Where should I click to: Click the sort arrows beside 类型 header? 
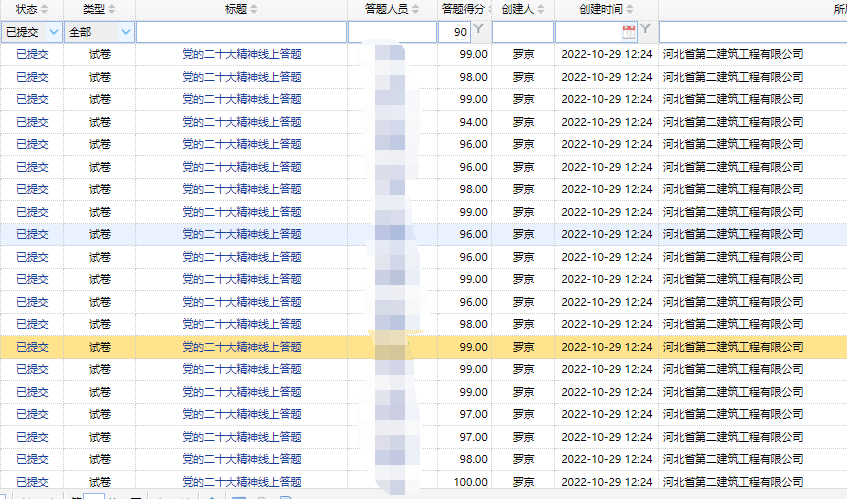coord(111,9)
